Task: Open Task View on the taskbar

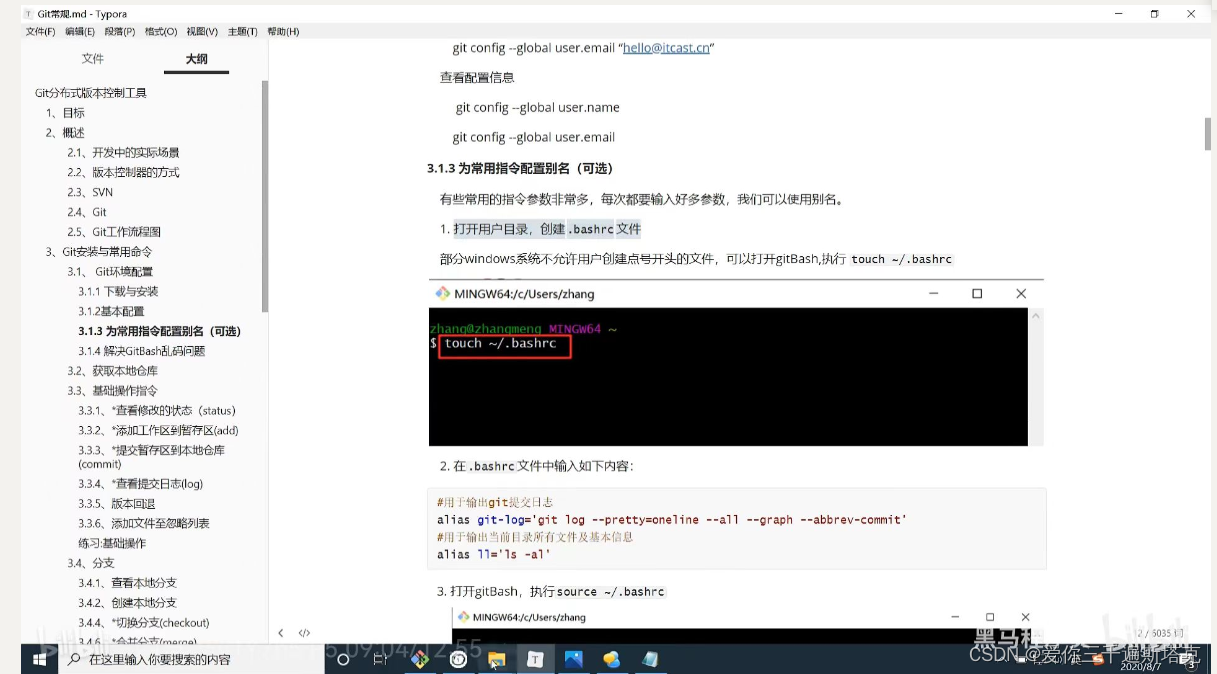Action: 381,659
